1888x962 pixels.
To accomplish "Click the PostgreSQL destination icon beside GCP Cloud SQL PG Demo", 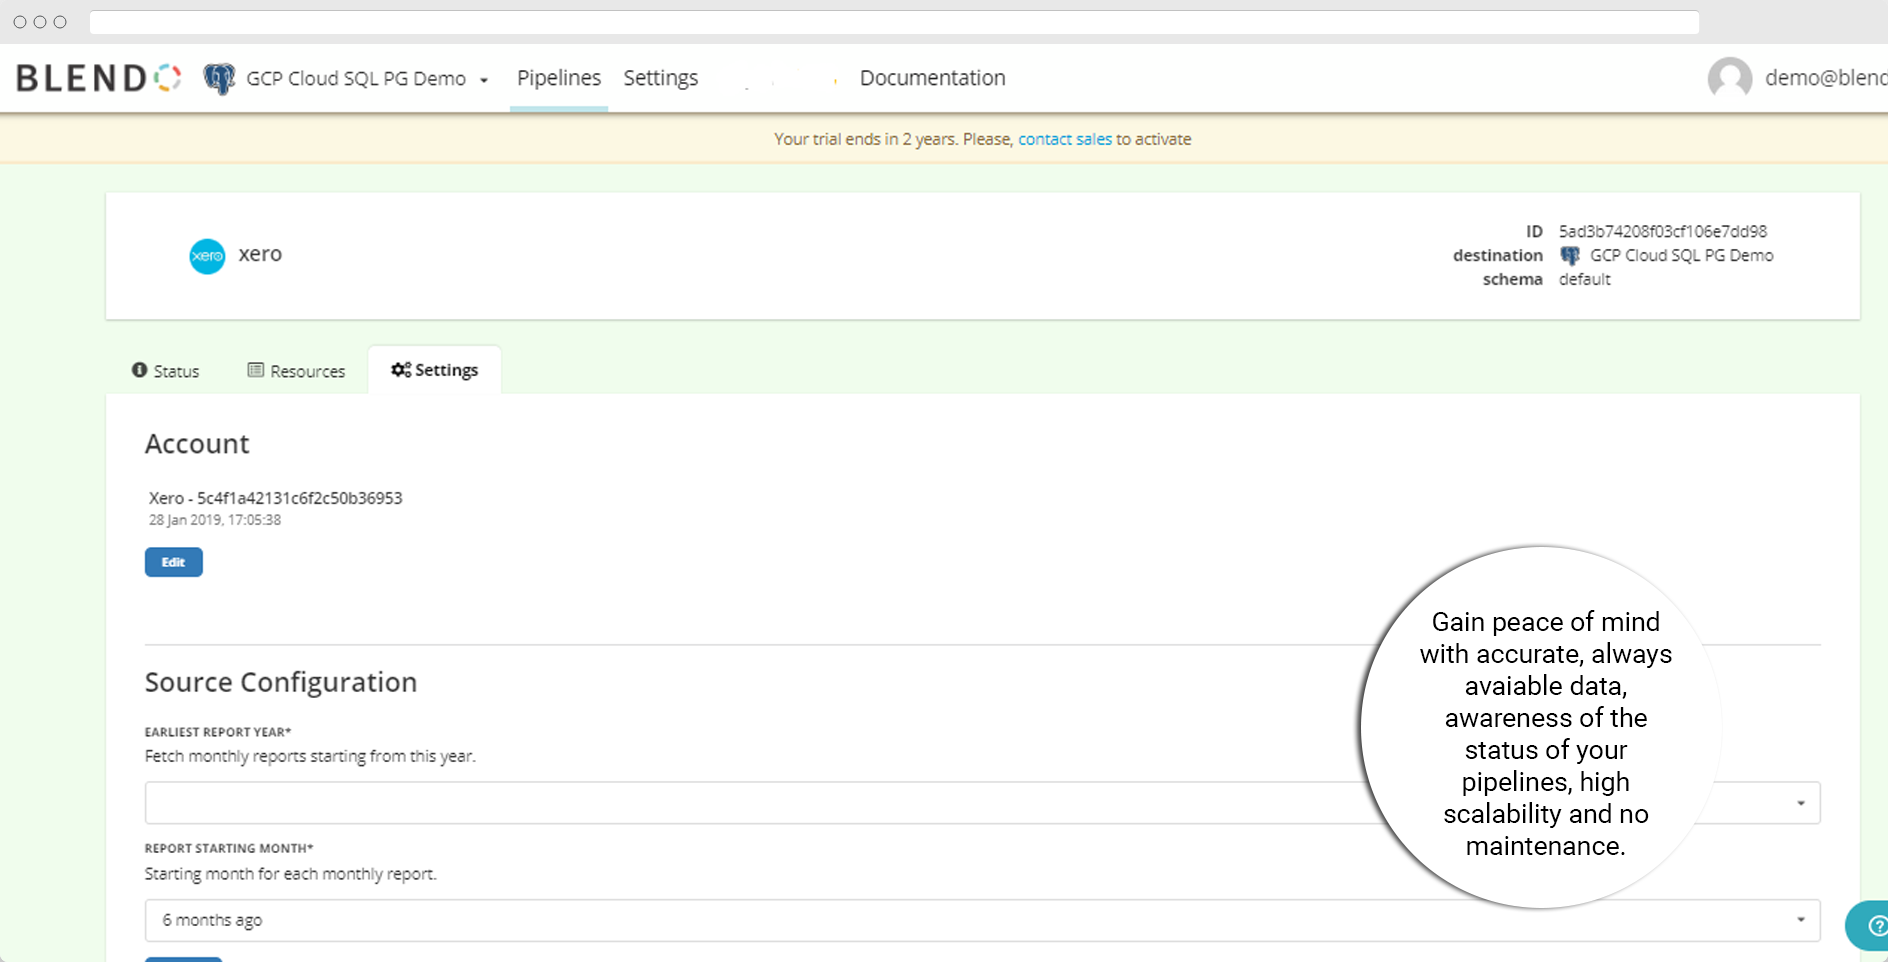I will [x=1571, y=255].
